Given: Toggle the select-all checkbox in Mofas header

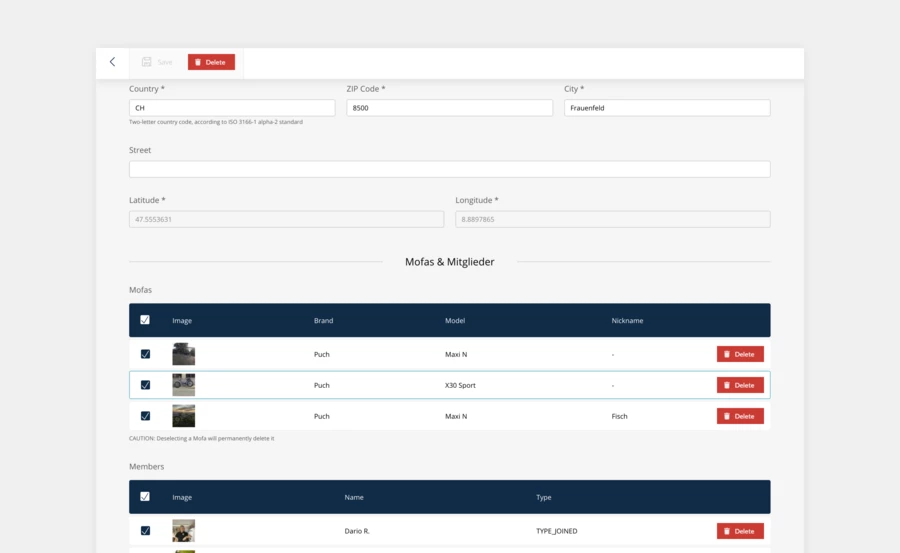Looking at the screenshot, I should [x=145, y=320].
